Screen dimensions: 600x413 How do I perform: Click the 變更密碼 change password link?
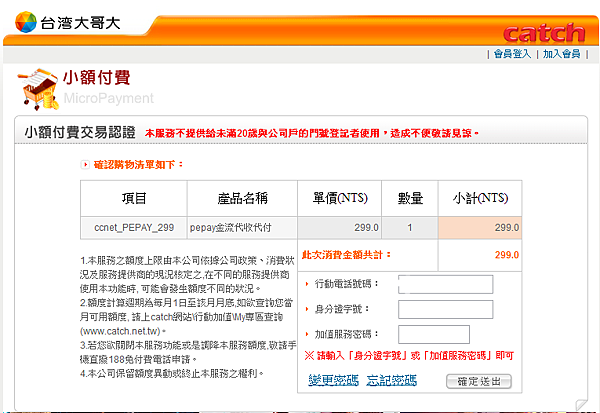tap(333, 380)
